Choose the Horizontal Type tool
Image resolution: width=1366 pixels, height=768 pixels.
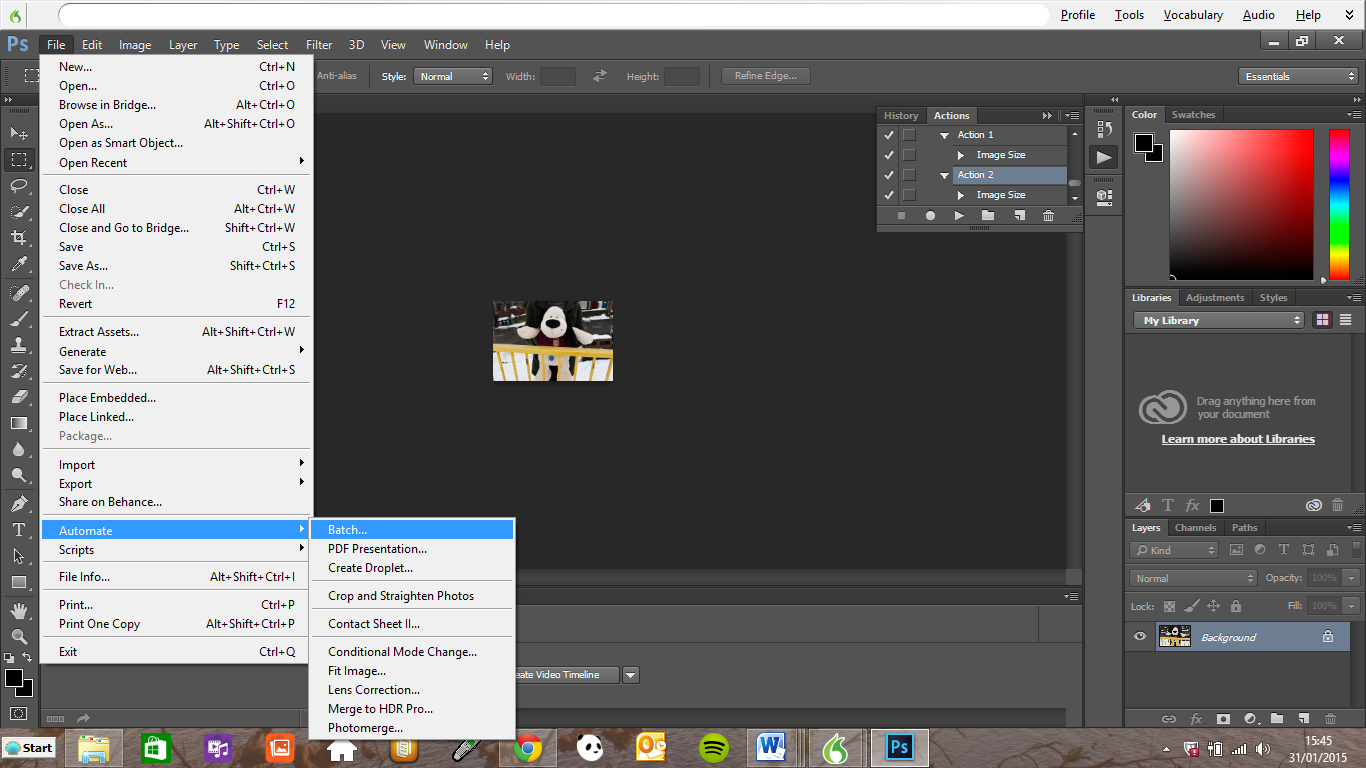20,531
